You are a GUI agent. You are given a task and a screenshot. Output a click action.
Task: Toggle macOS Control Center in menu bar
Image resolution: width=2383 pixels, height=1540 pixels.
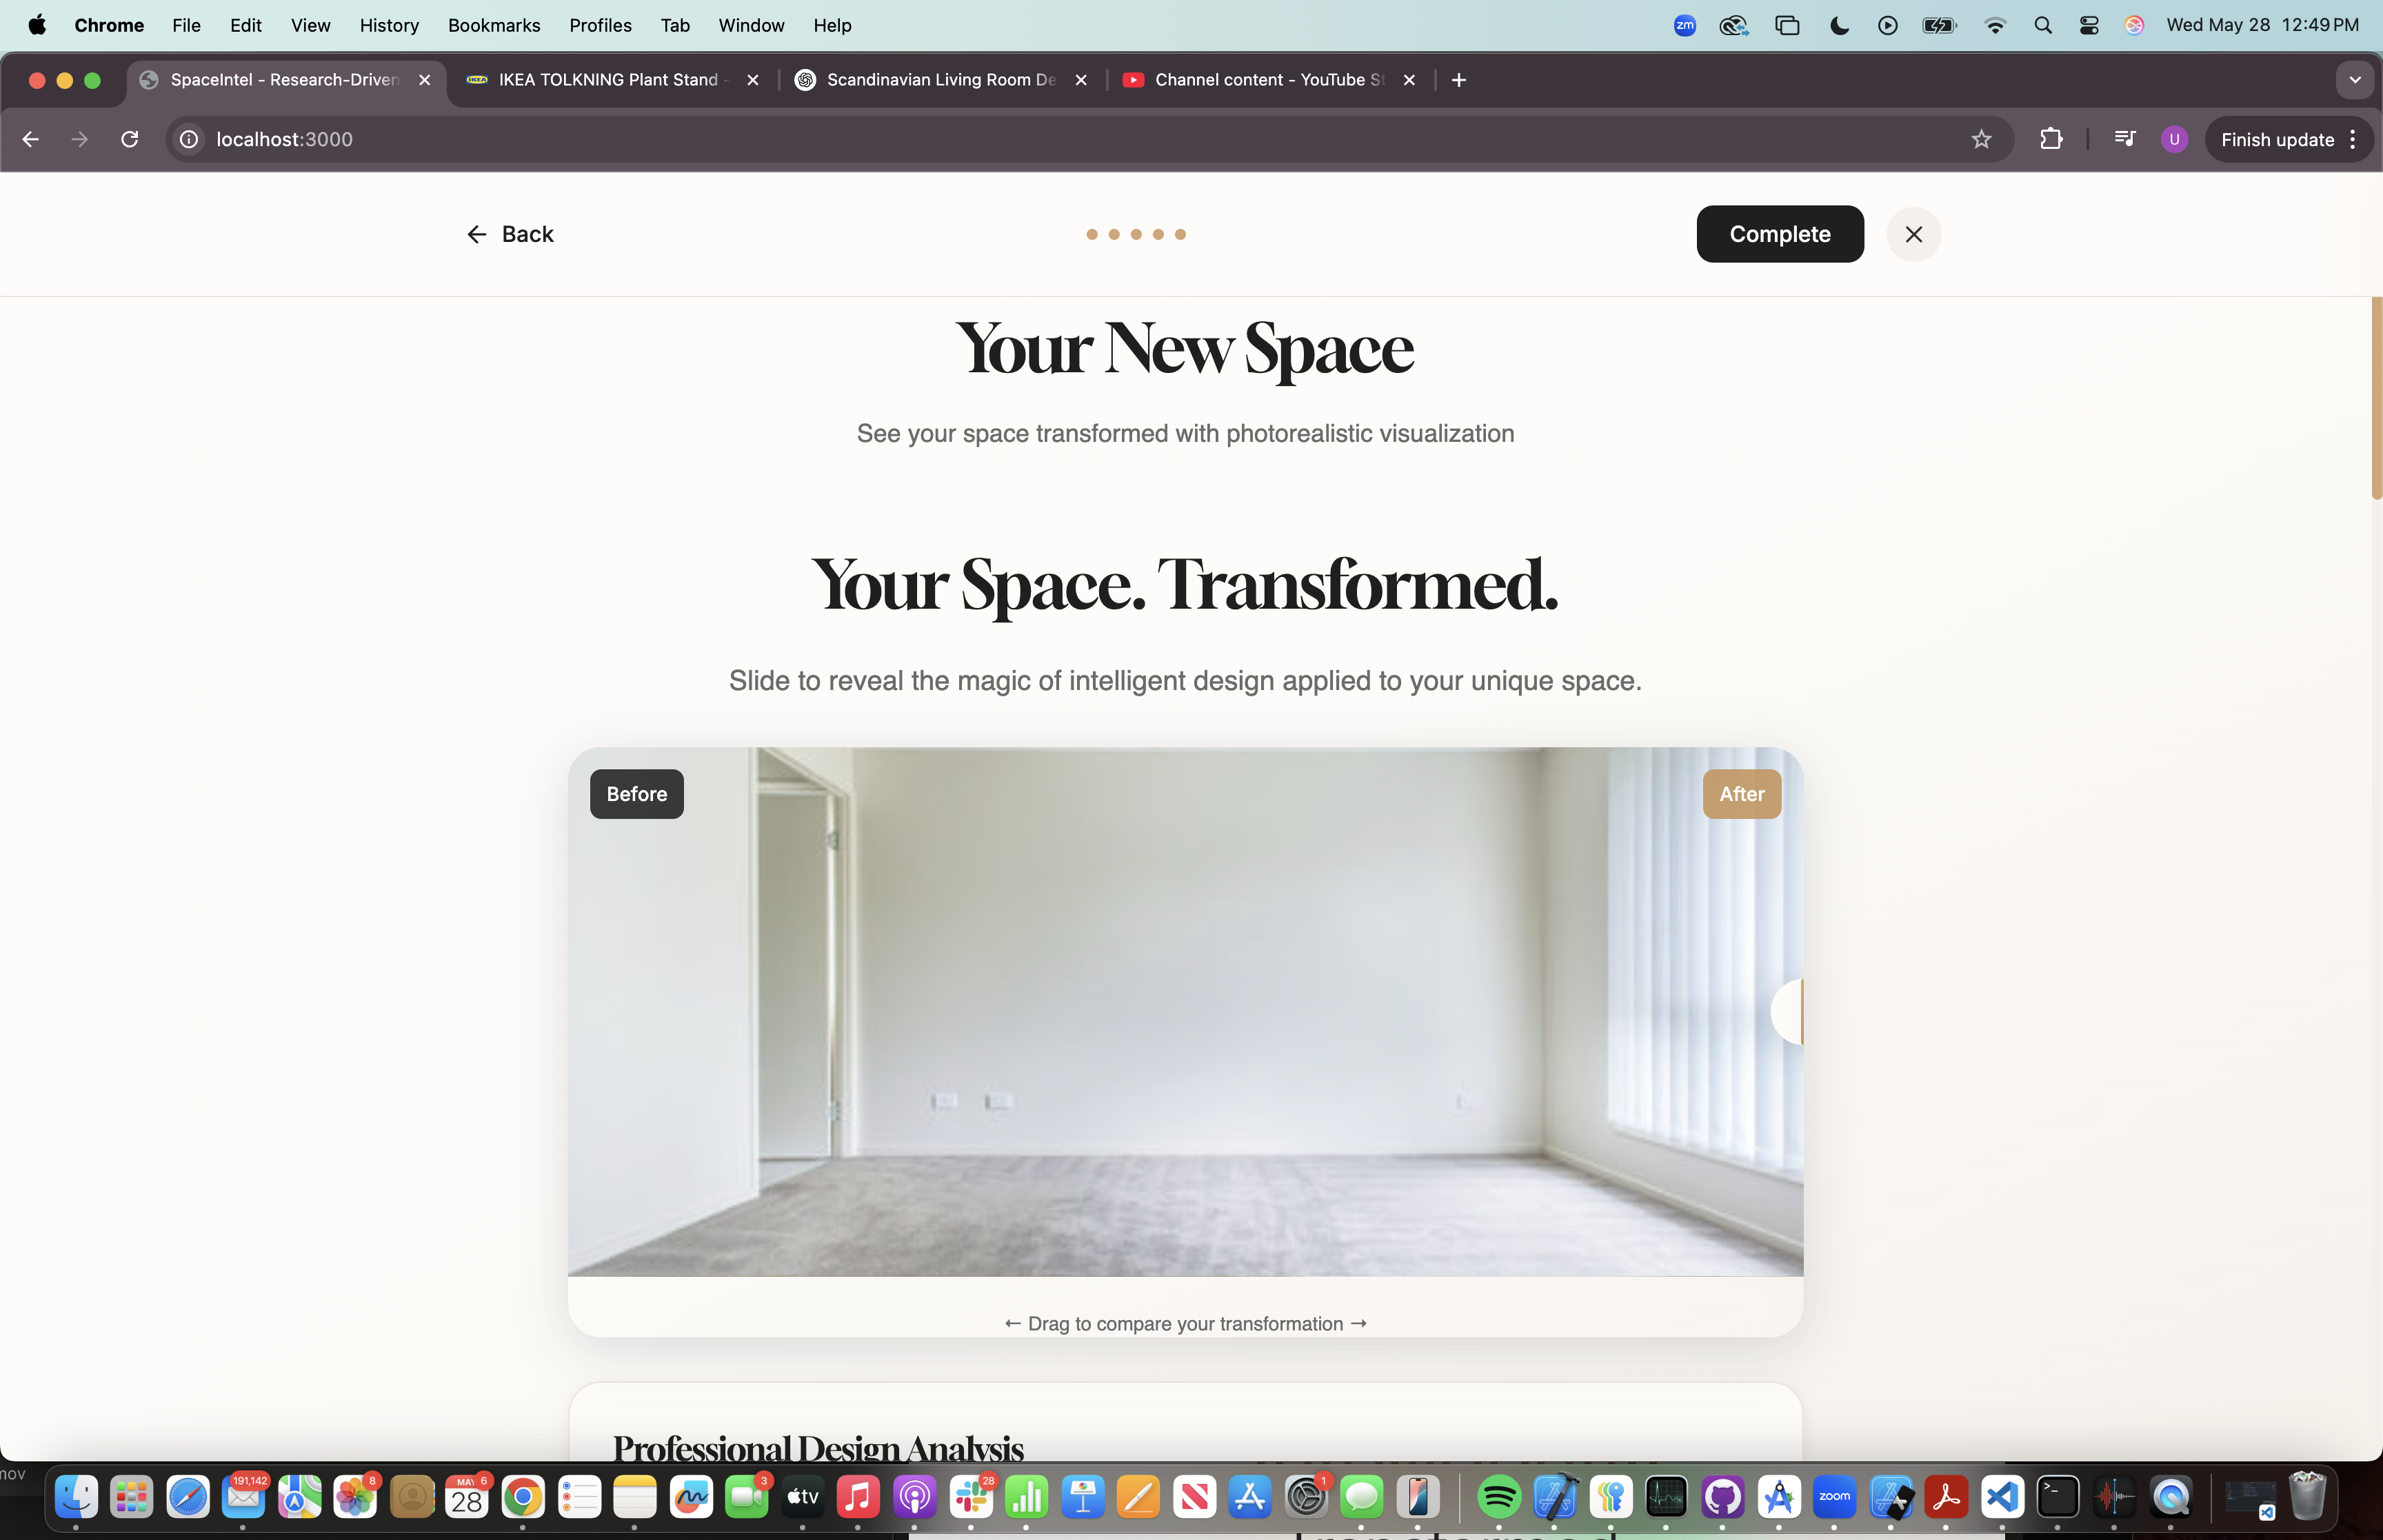2089,25
